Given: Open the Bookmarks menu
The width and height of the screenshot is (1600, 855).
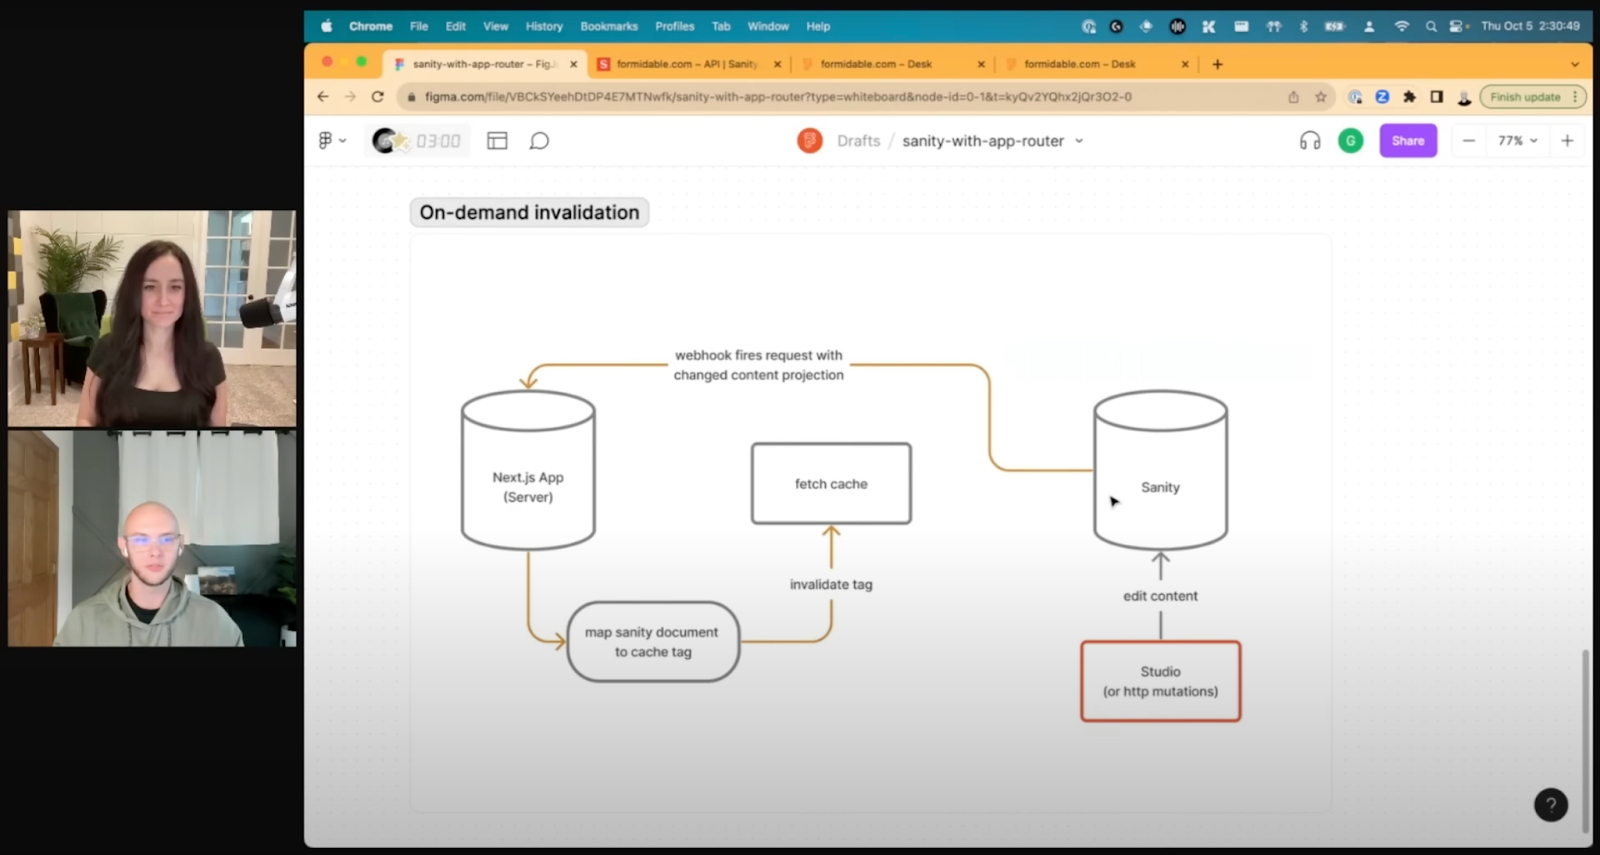Looking at the screenshot, I should pos(609,26).
